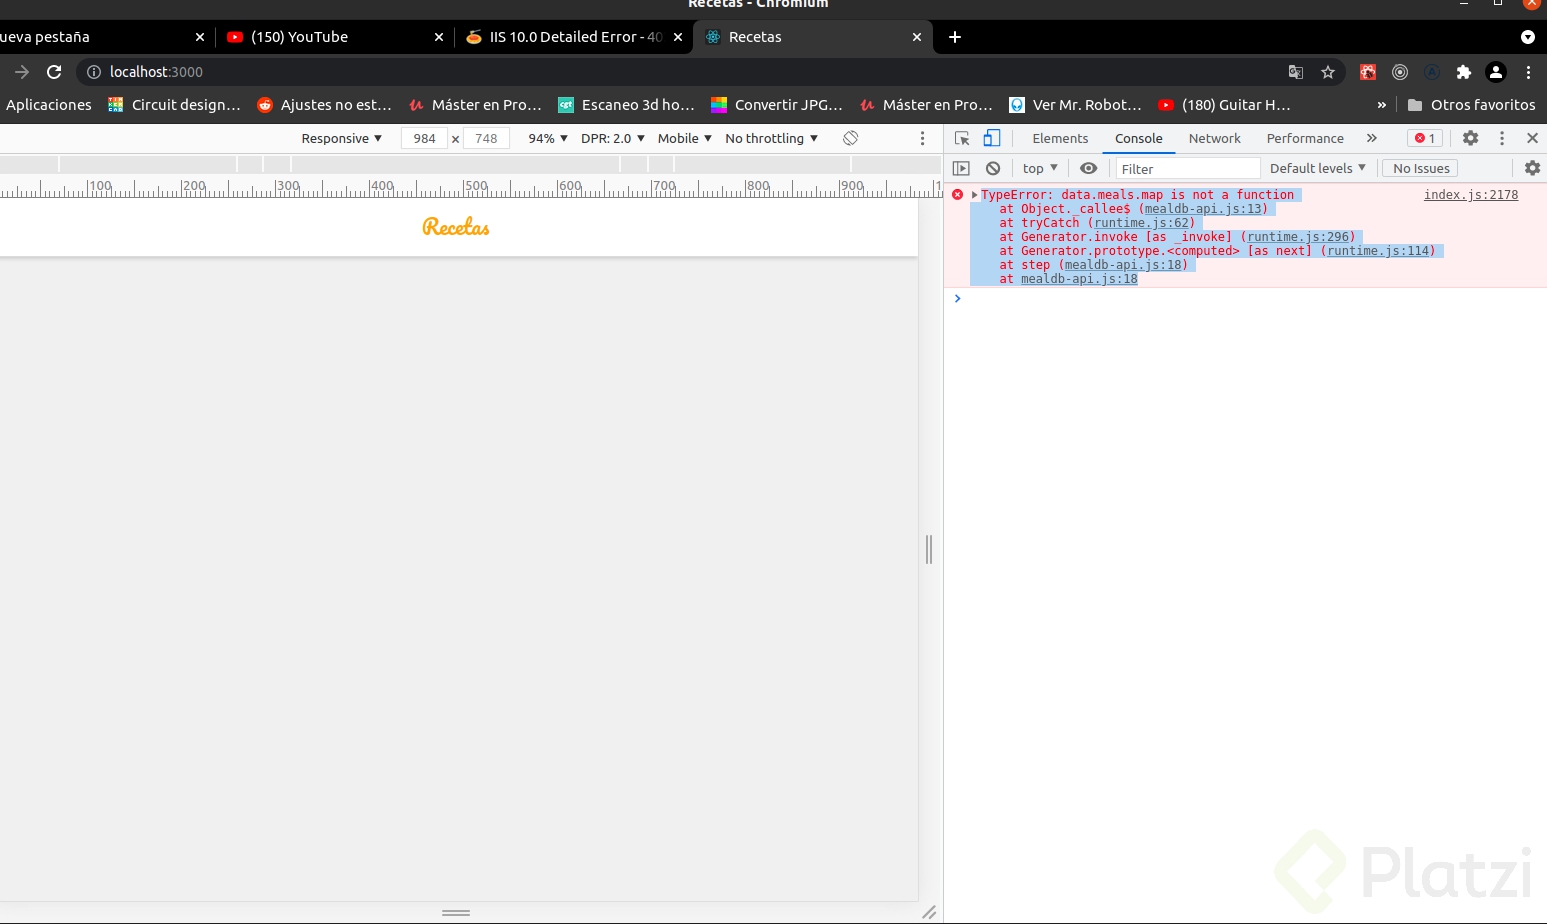Open the translate page icon
This screenshot has width=1547, height=924.
tap(1296, 72)
